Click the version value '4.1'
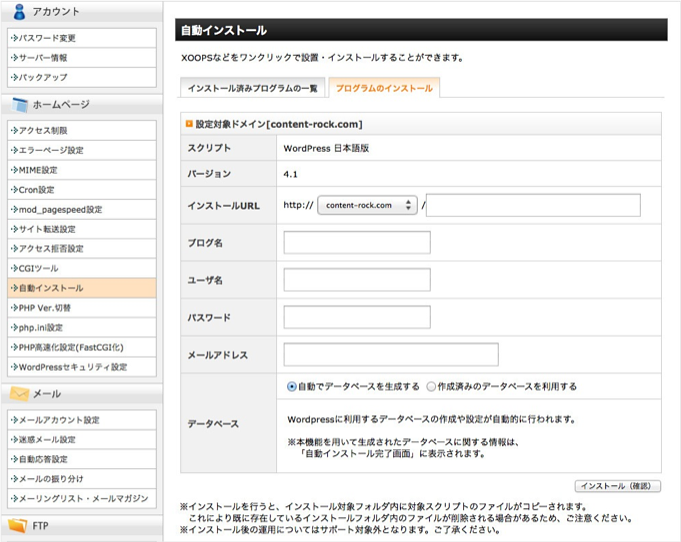 290,175
